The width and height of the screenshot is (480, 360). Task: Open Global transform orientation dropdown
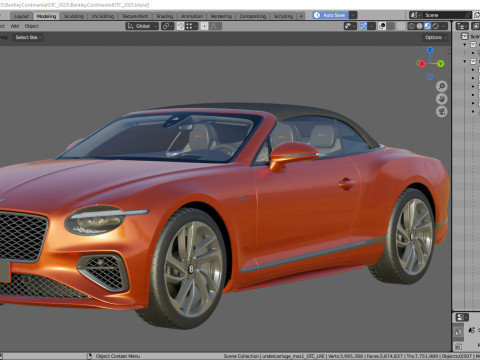coord(142,26)
